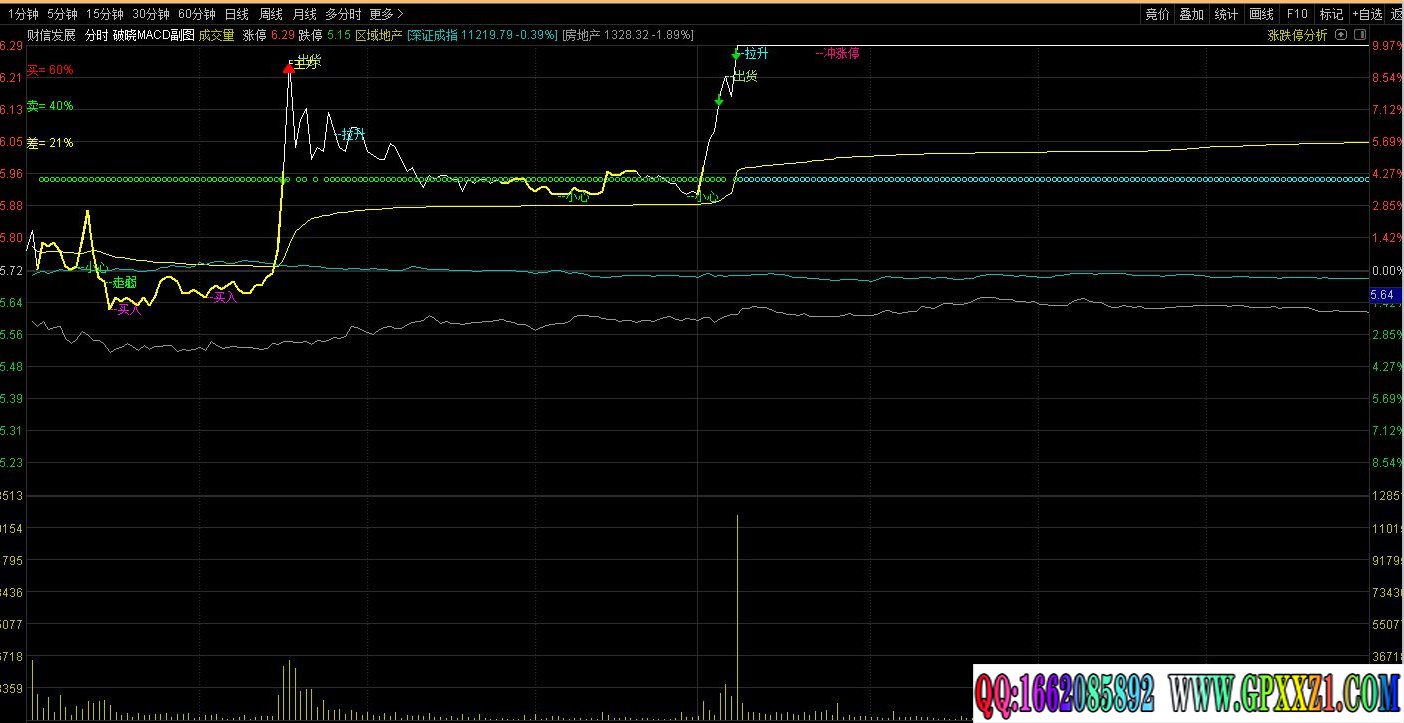
Task: Switch to 日线 daily chart
Action: [237, 14]
